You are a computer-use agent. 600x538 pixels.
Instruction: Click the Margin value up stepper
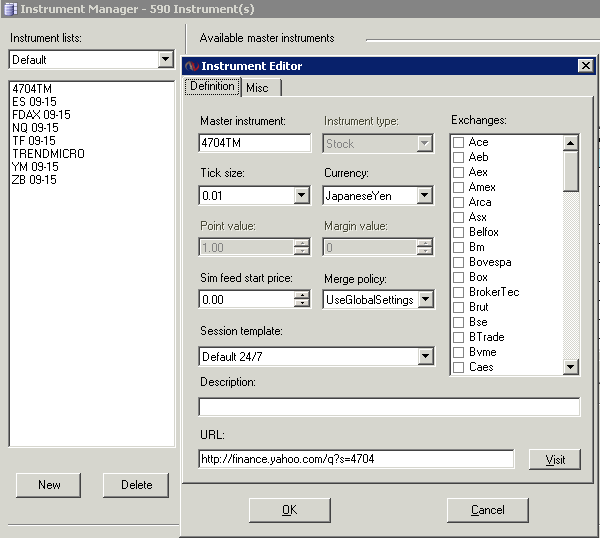424,243
